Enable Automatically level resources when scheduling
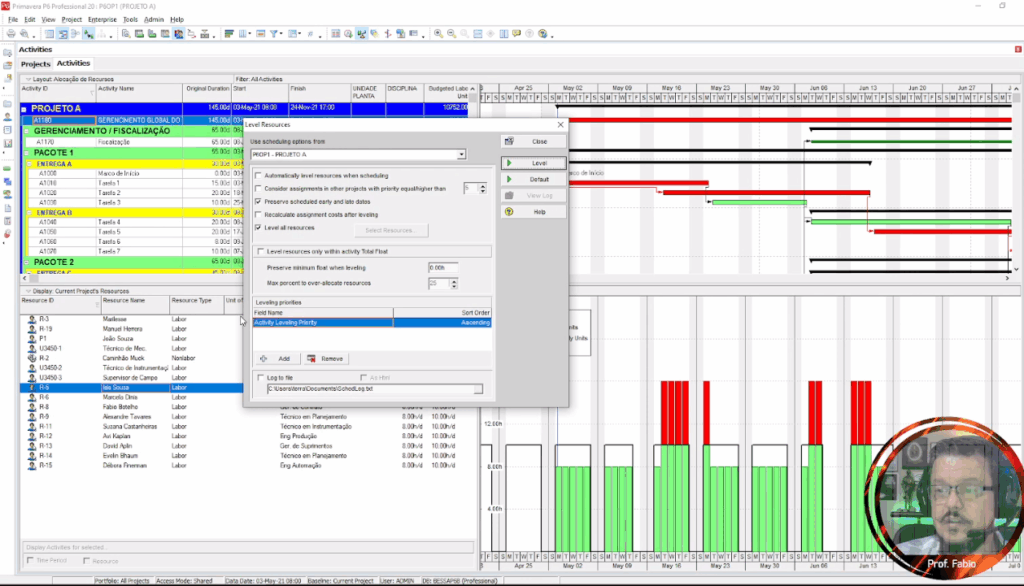 point(258,175)
